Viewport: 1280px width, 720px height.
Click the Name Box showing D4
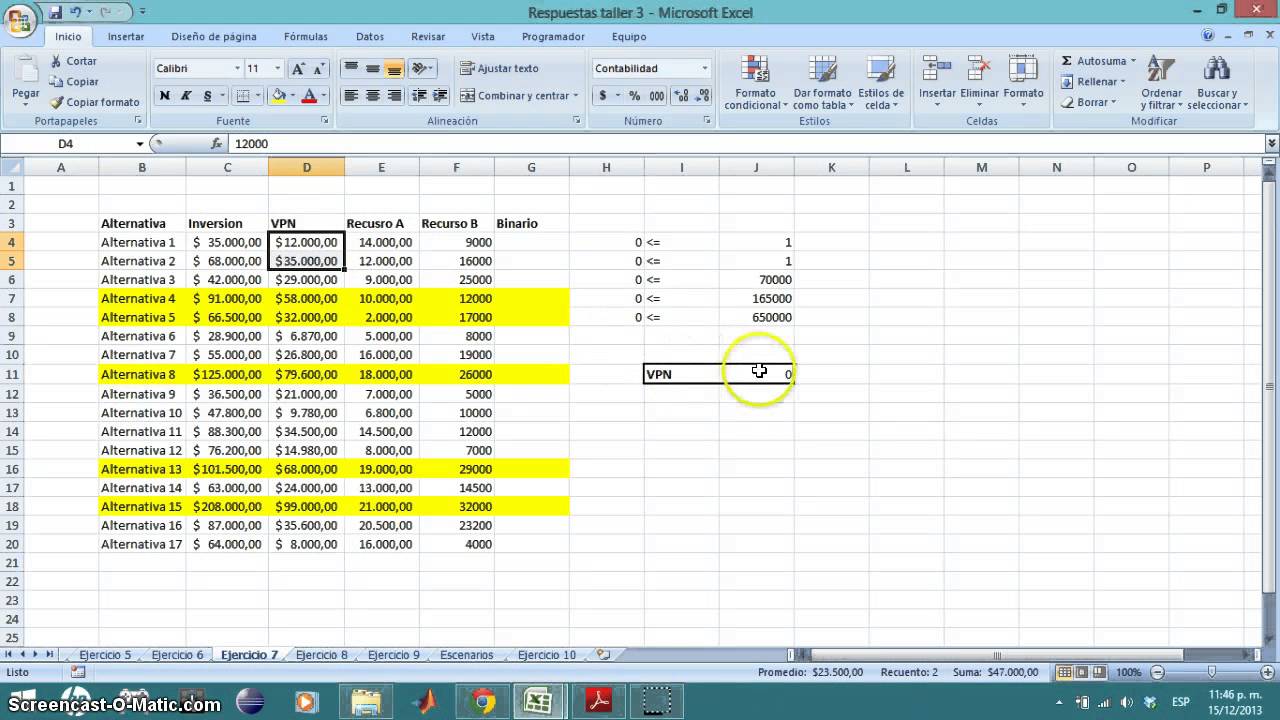pos(66,144)
